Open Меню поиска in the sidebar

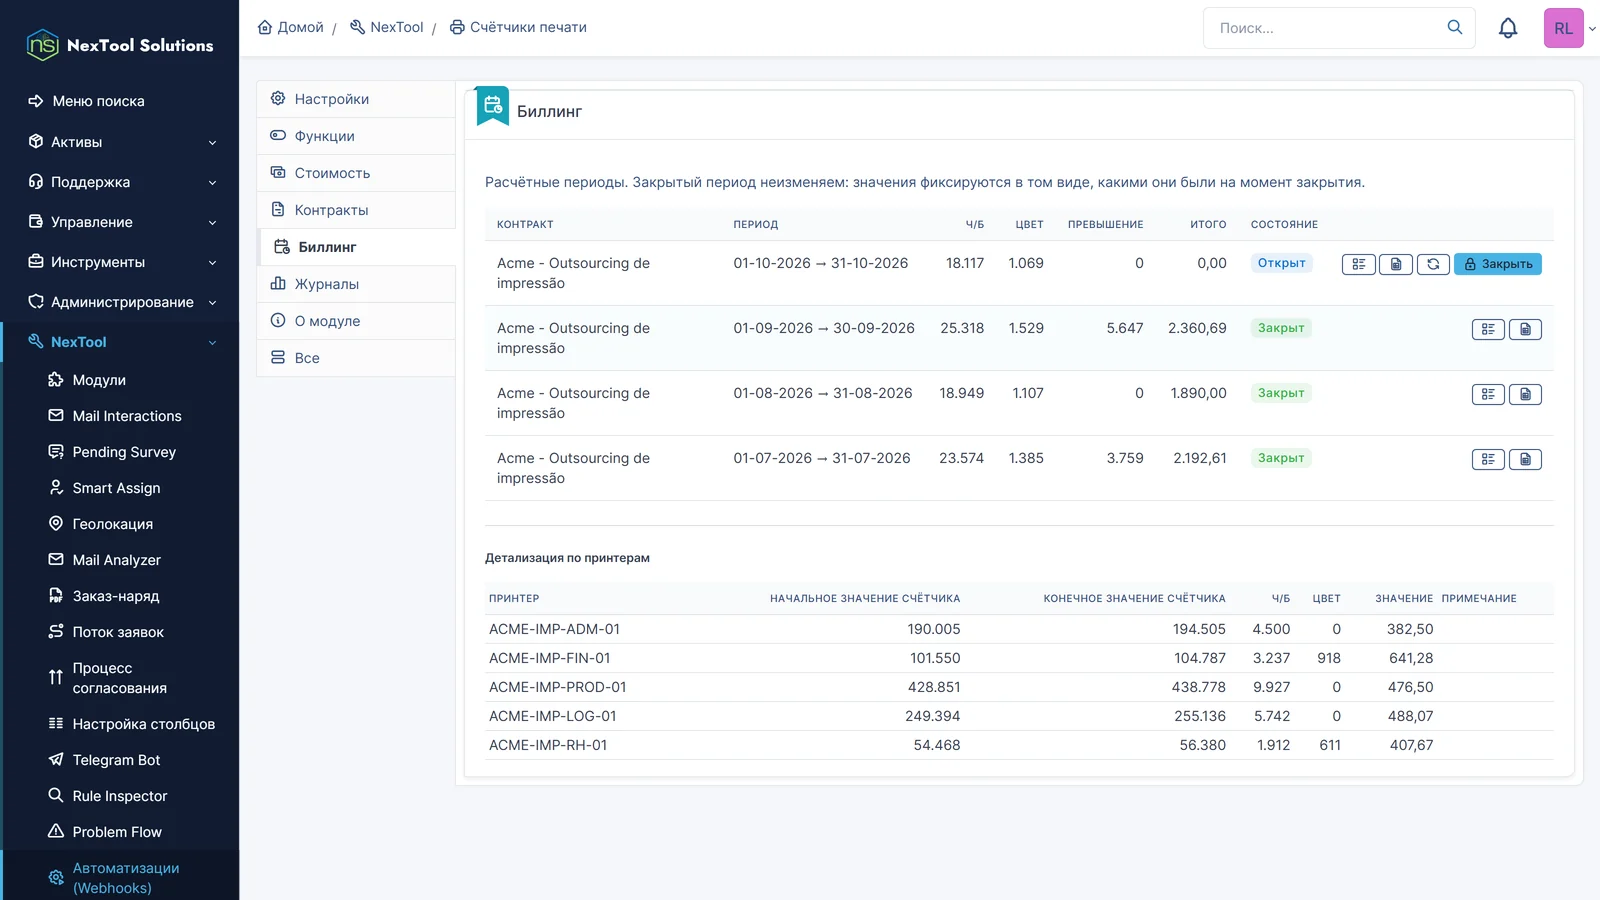point(98,101)
